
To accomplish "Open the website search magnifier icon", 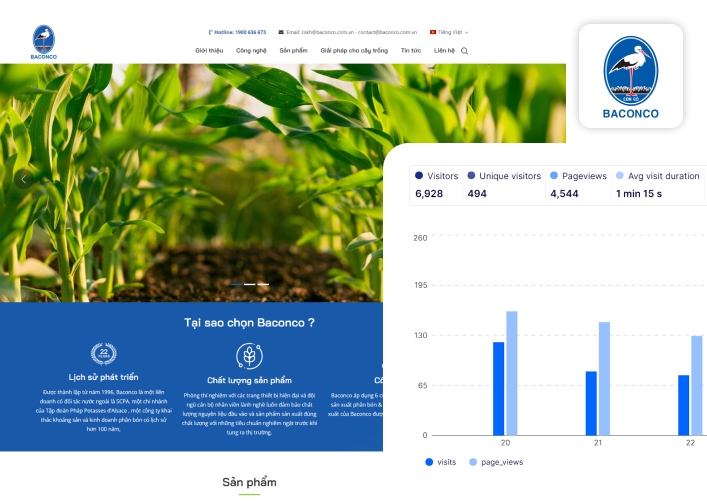I will (x=464, y=50).
